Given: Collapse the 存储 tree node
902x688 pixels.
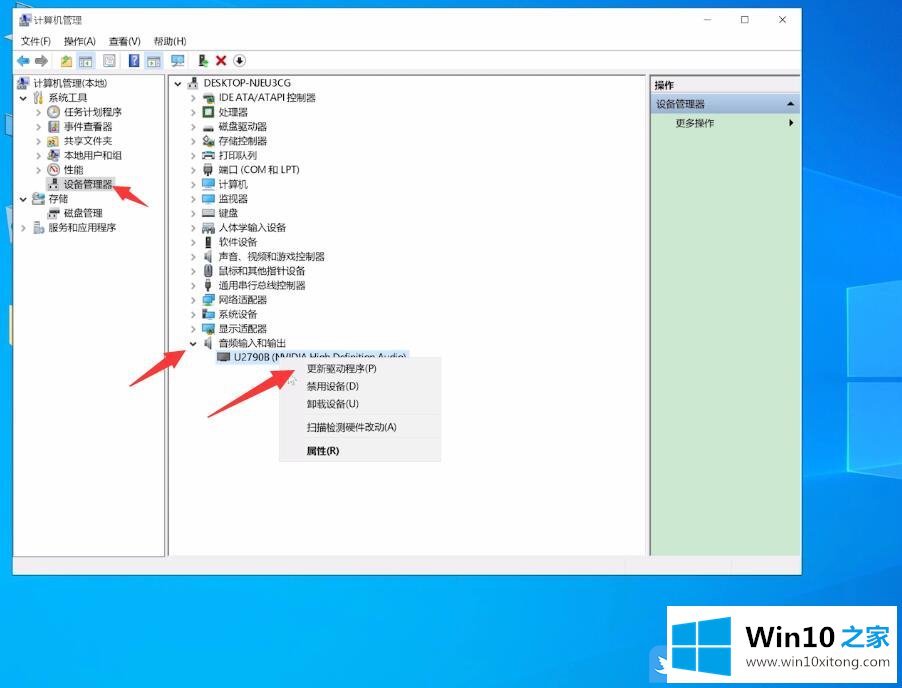Looking at the screenshot, I should [x=23, y=199].
